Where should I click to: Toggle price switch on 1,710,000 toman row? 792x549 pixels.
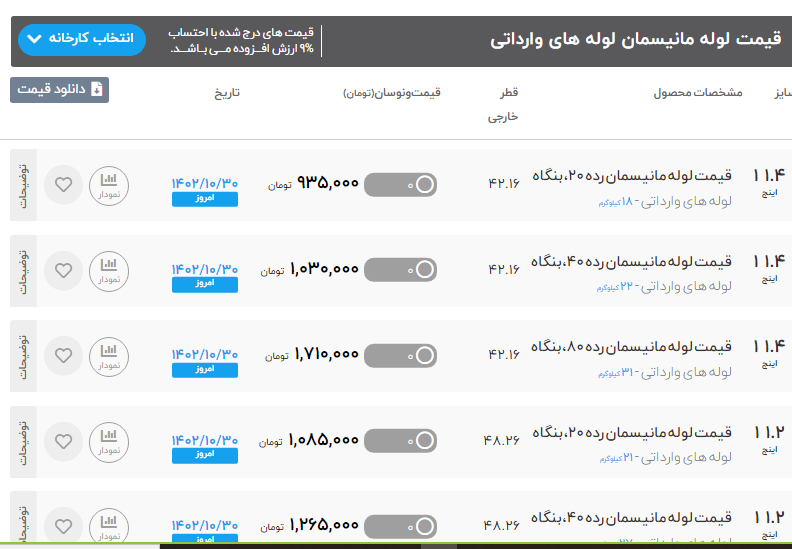click(400, 355)
